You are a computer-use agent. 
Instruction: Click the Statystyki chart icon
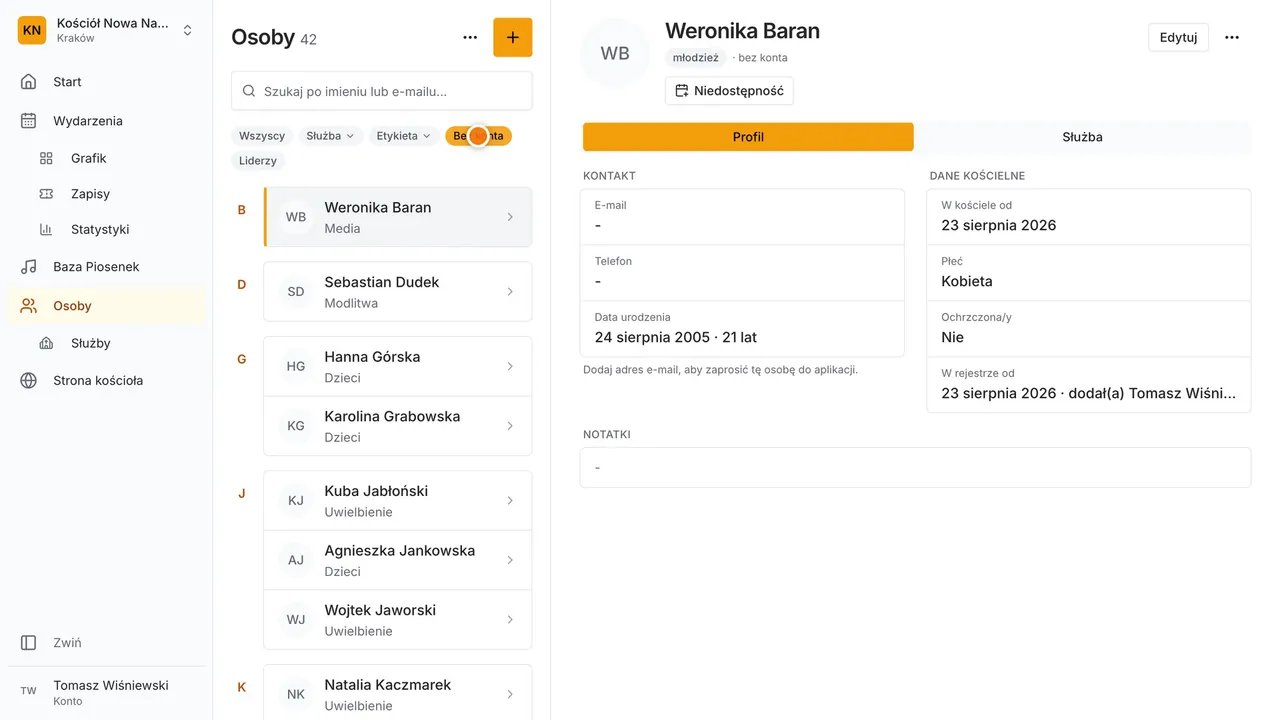[x=46, y=229]
